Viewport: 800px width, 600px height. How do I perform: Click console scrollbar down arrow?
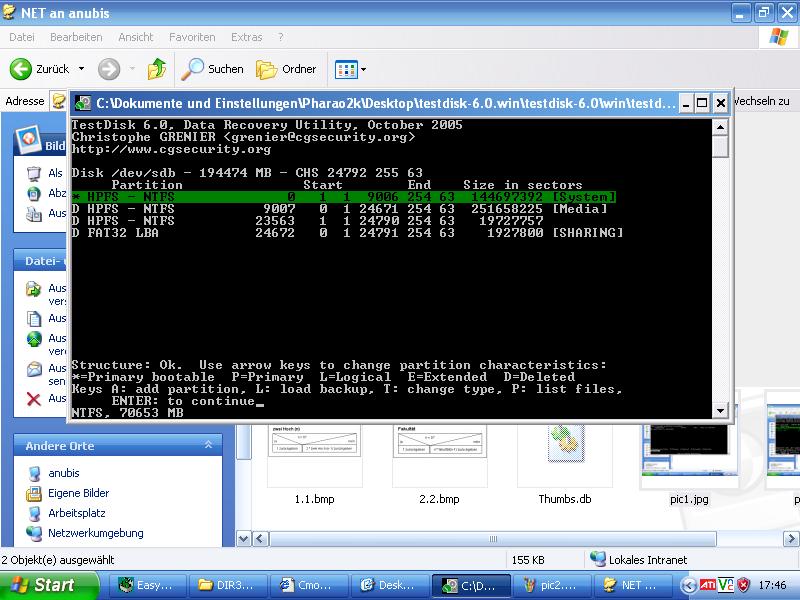(720, 410)
